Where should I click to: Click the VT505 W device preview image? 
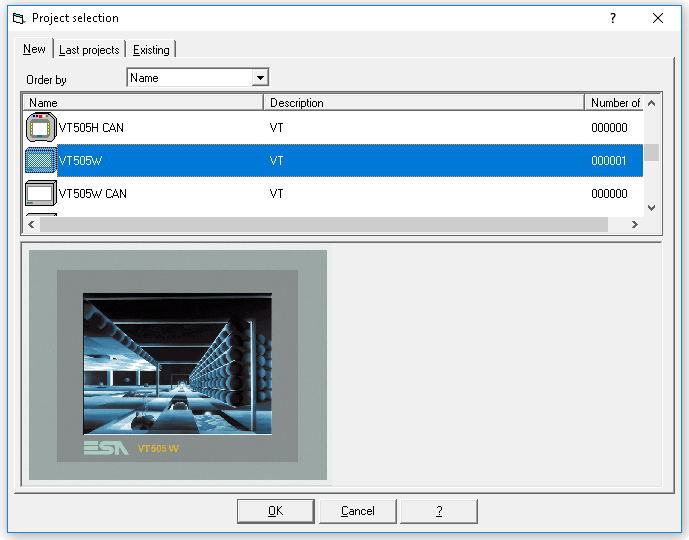click(178, 365)
